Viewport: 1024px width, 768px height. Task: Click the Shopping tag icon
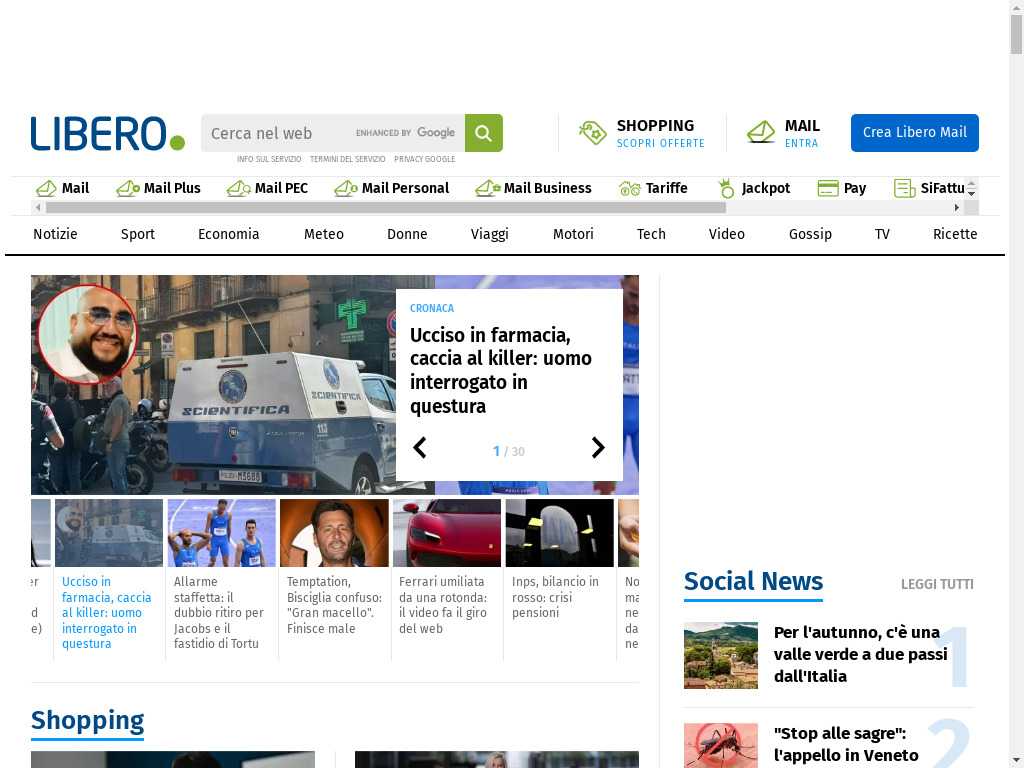point(592,133)
